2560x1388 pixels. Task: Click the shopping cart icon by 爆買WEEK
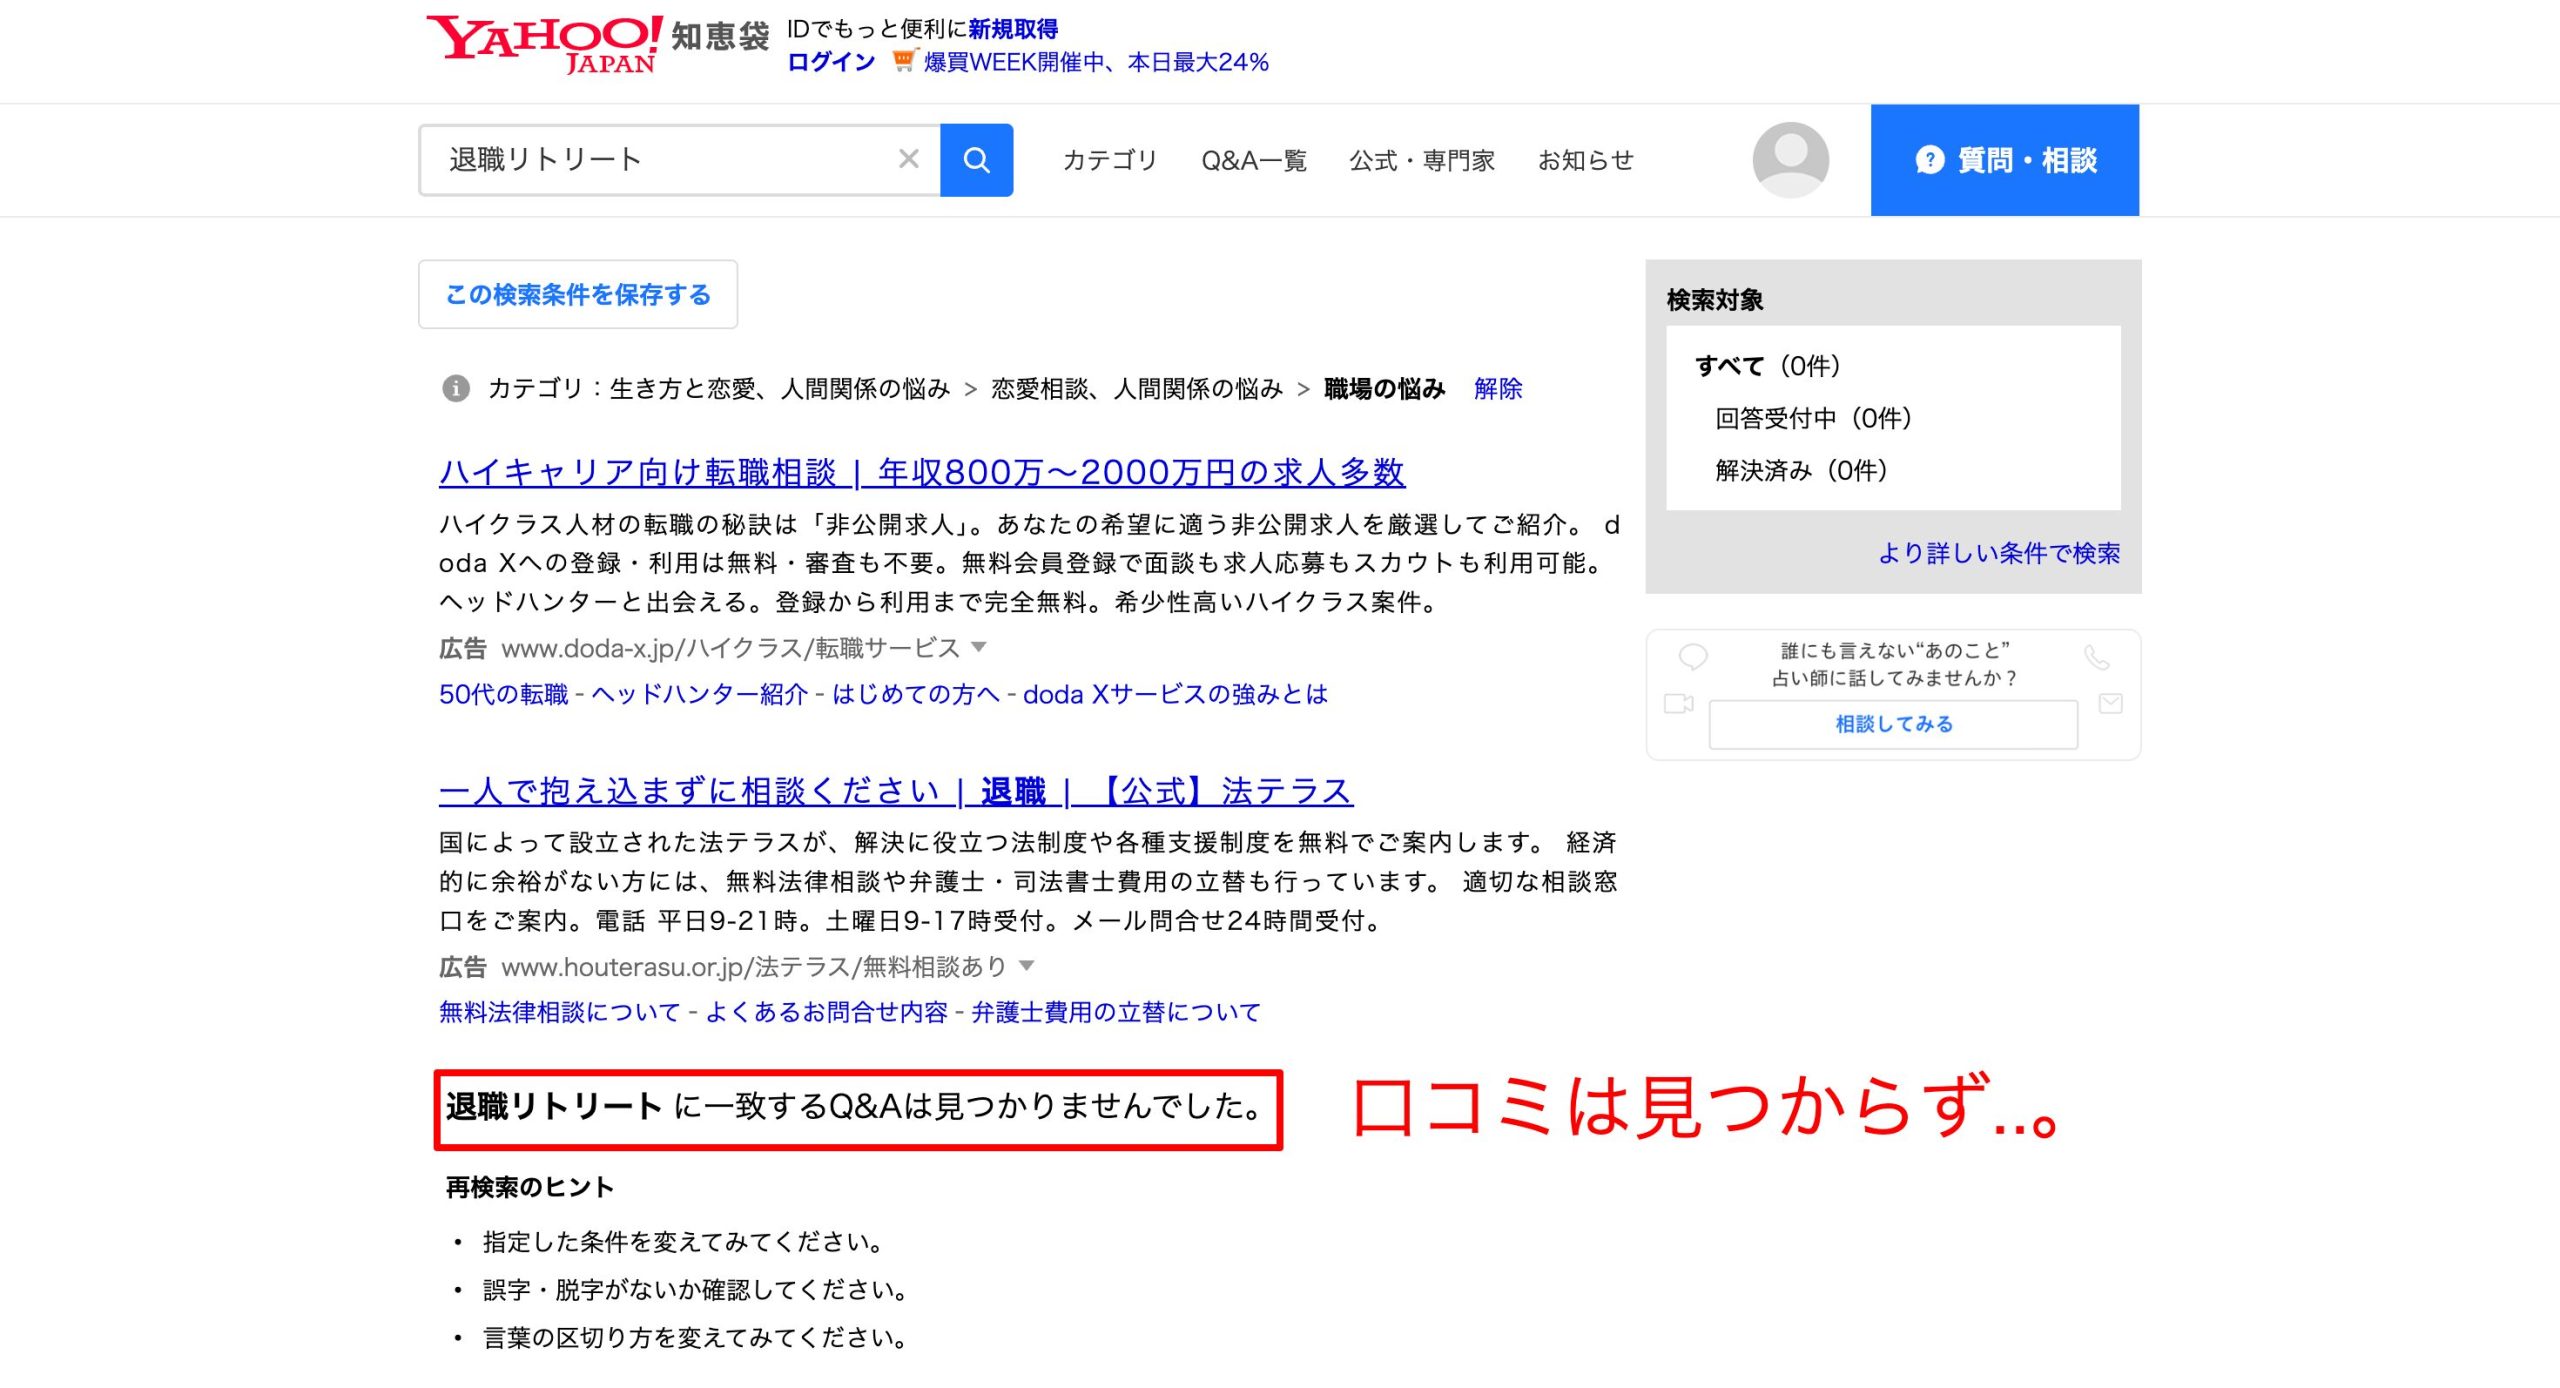point(903,61)
